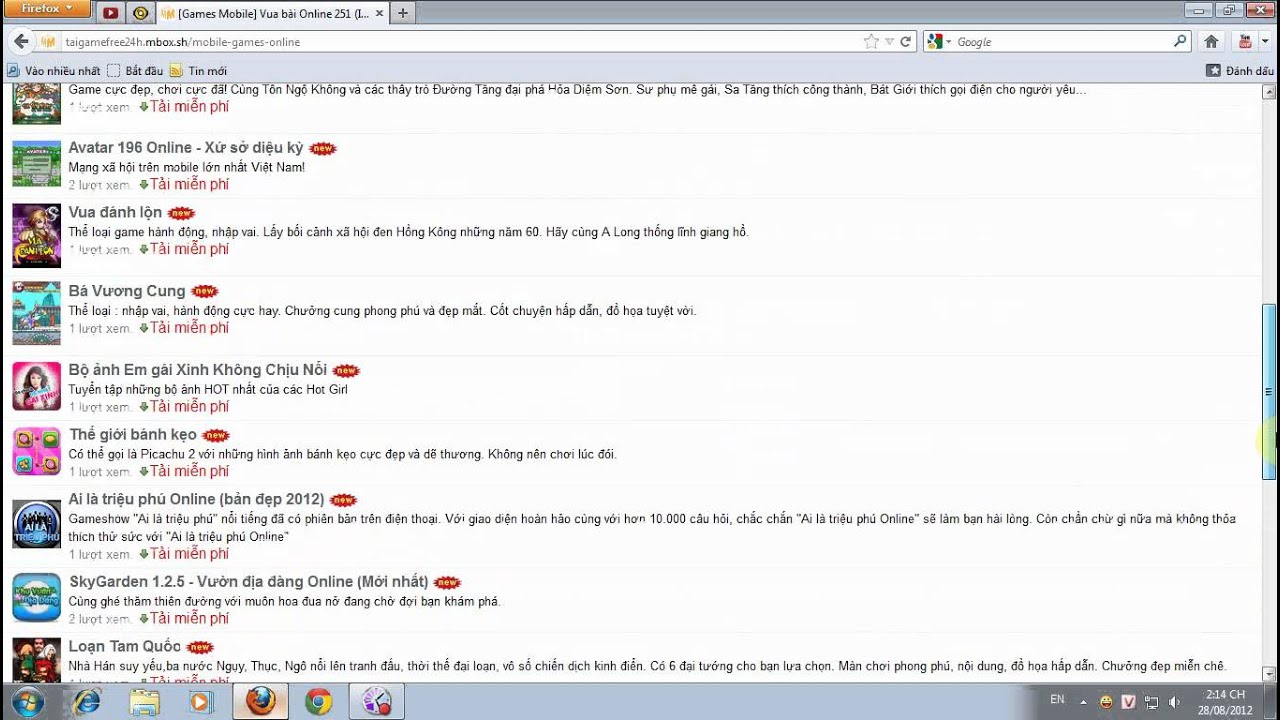Click the Bộ ảnh Em gái Xinh thumbnail
The width and height of the screenshot is (1280, 720).
(36, 386)
